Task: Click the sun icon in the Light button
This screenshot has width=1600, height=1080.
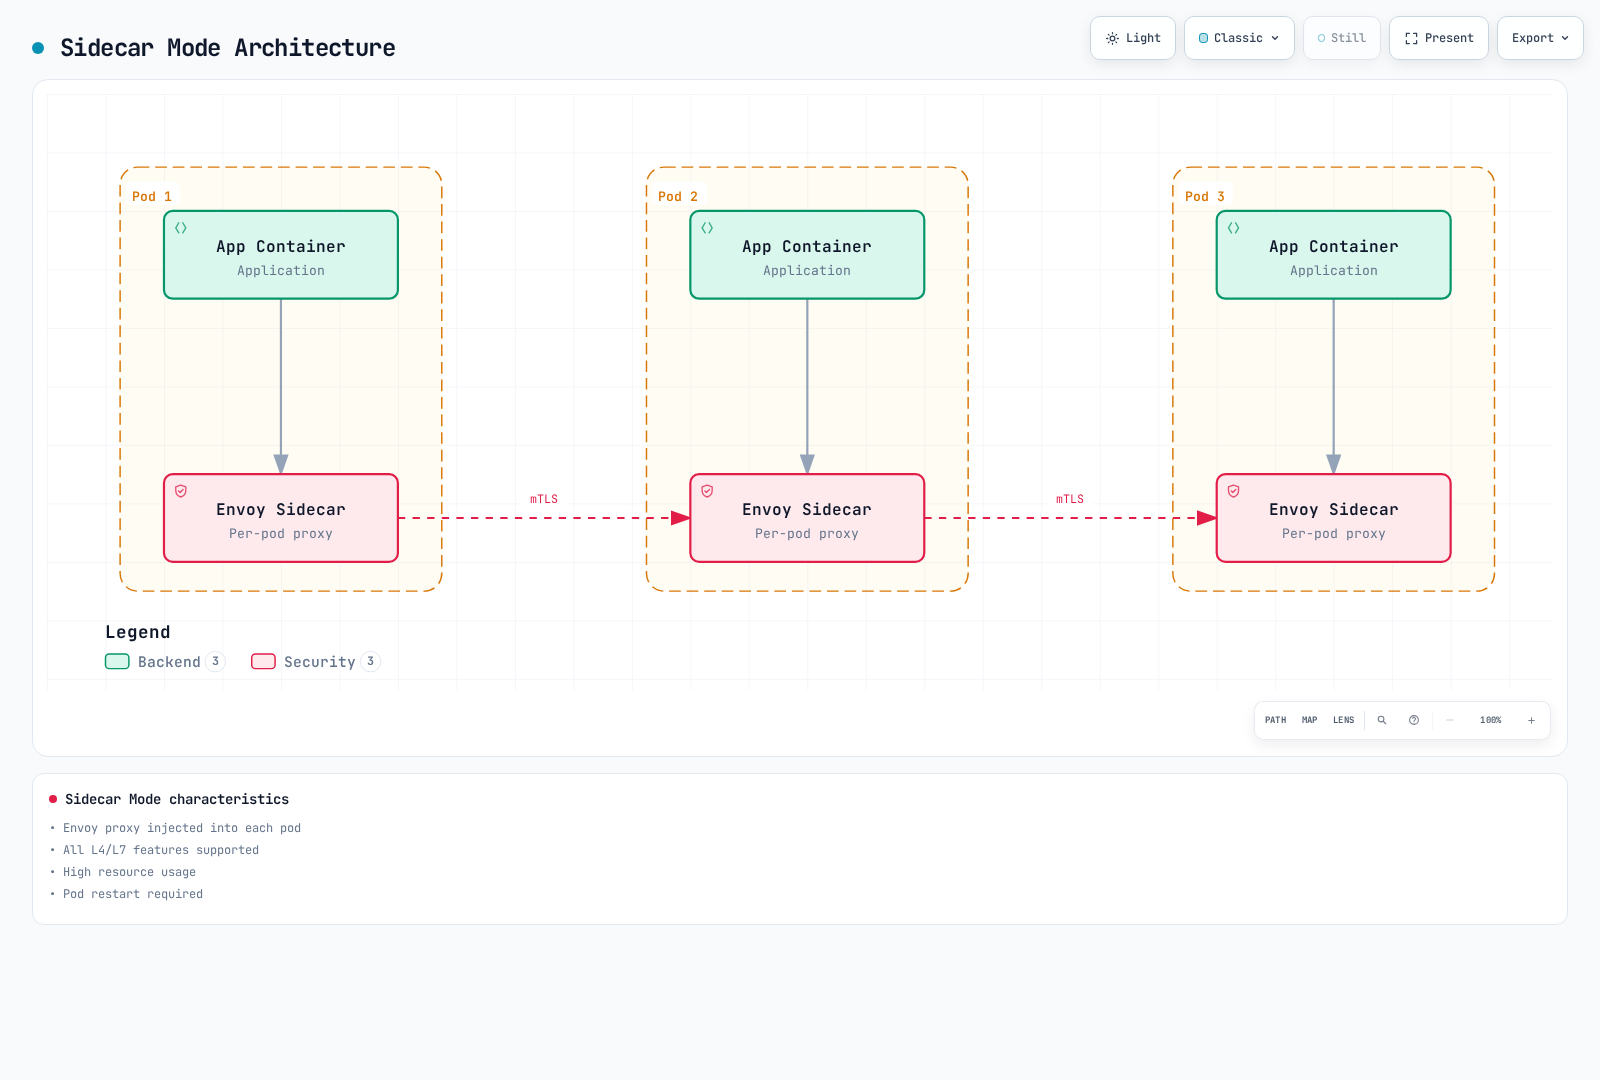Action: click(x=1112, y=38)
